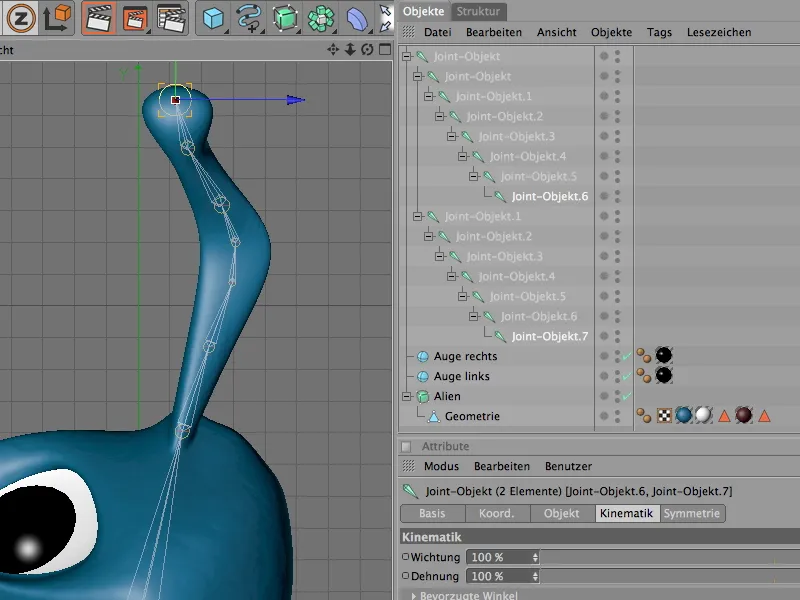Render to Picture Viewer icon
800x600 pixels.
point(135,19)
